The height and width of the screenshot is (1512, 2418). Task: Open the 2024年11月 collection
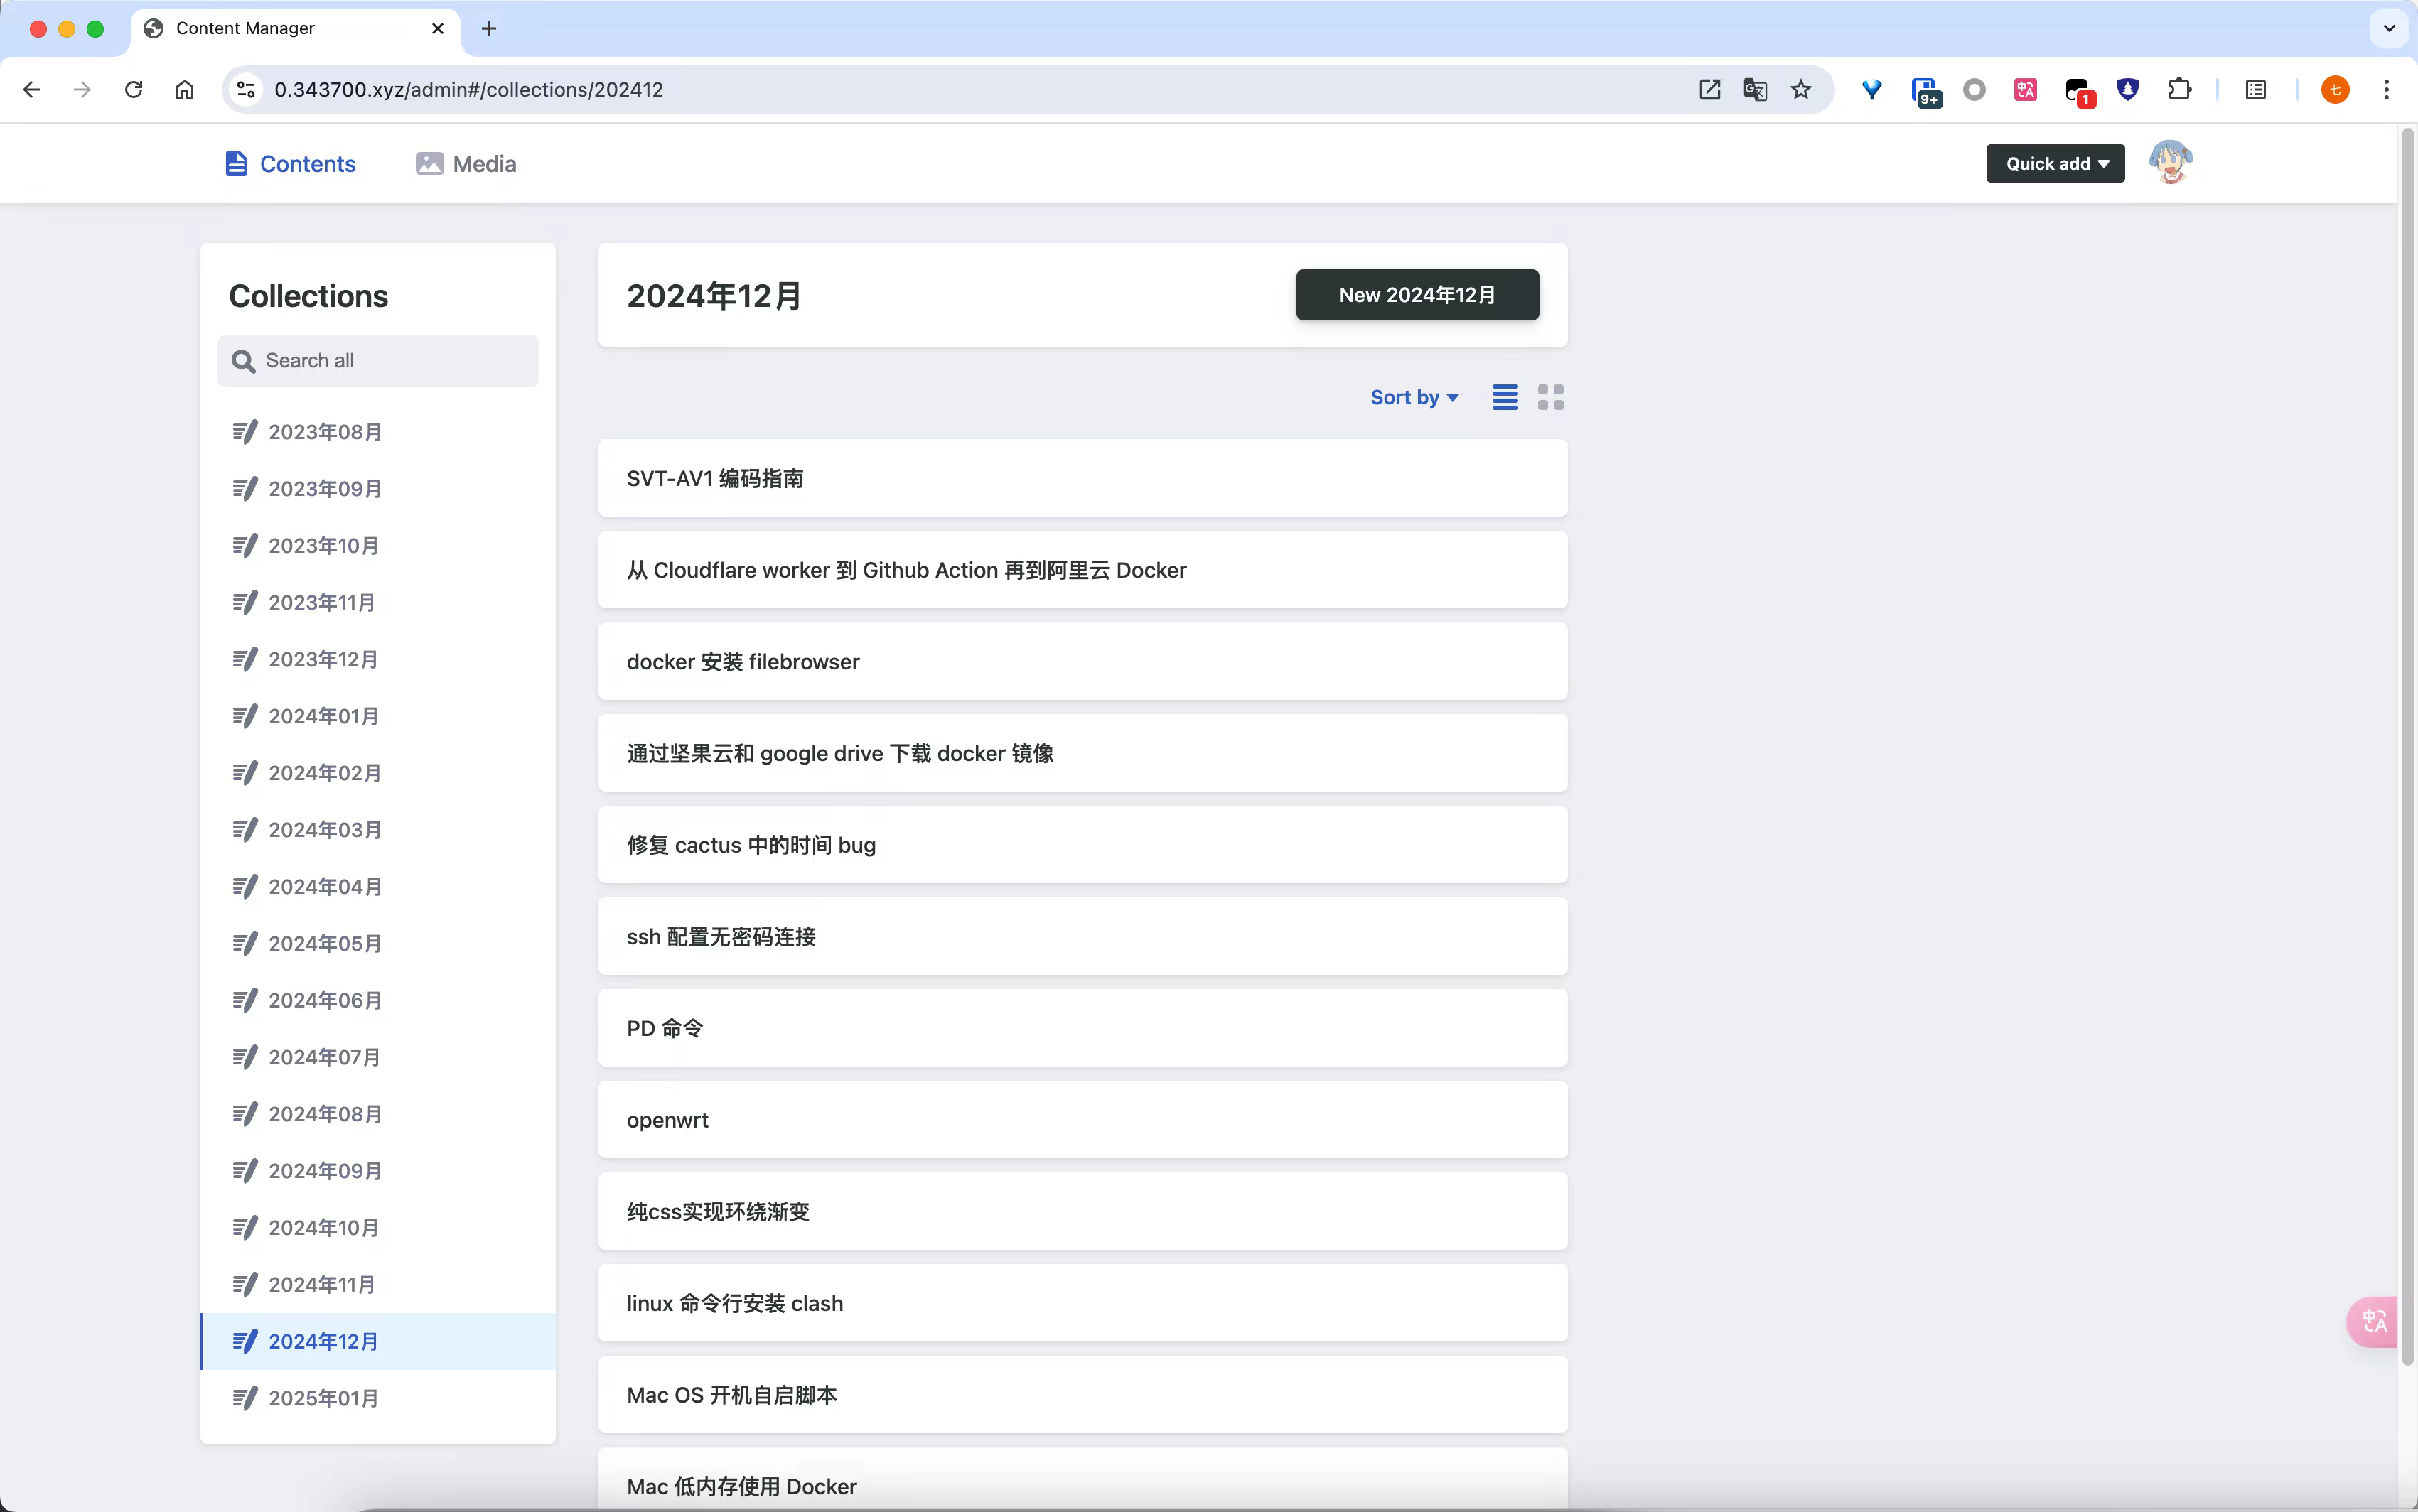(x=378, y=1285)
